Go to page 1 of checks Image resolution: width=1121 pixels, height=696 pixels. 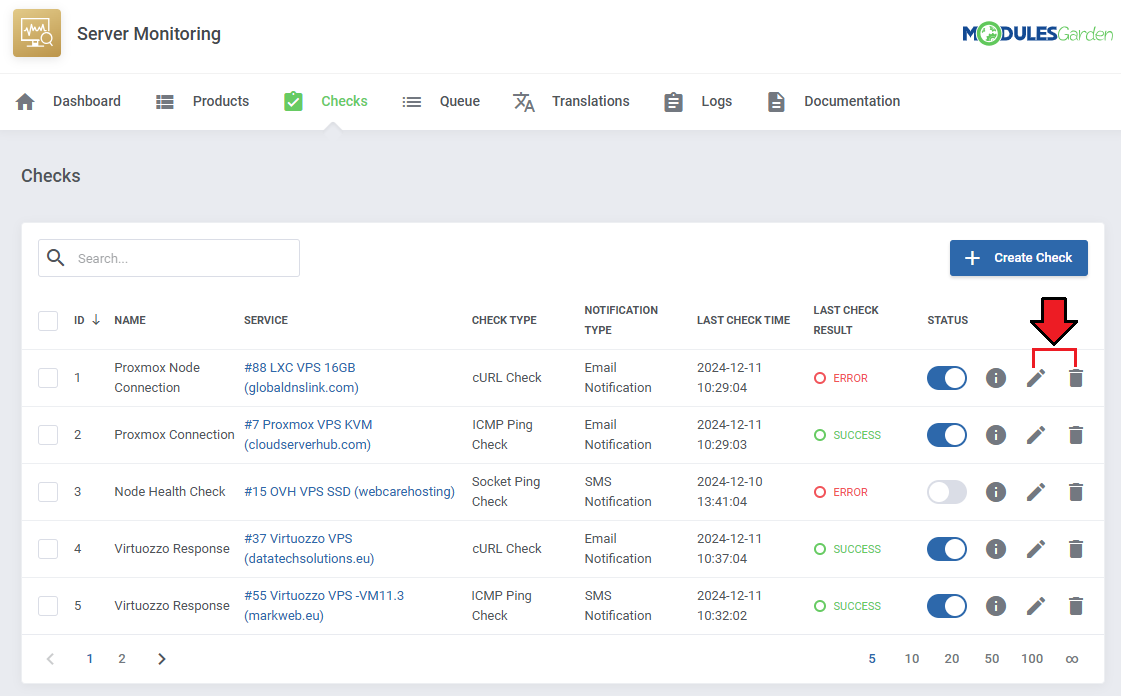click(89, 659)
